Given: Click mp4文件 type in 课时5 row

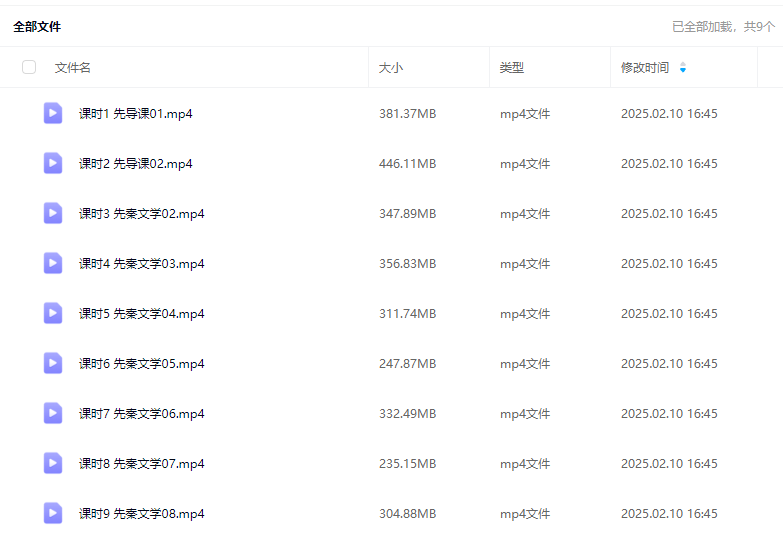Looking at the screenshot, I should click(525, 314).
